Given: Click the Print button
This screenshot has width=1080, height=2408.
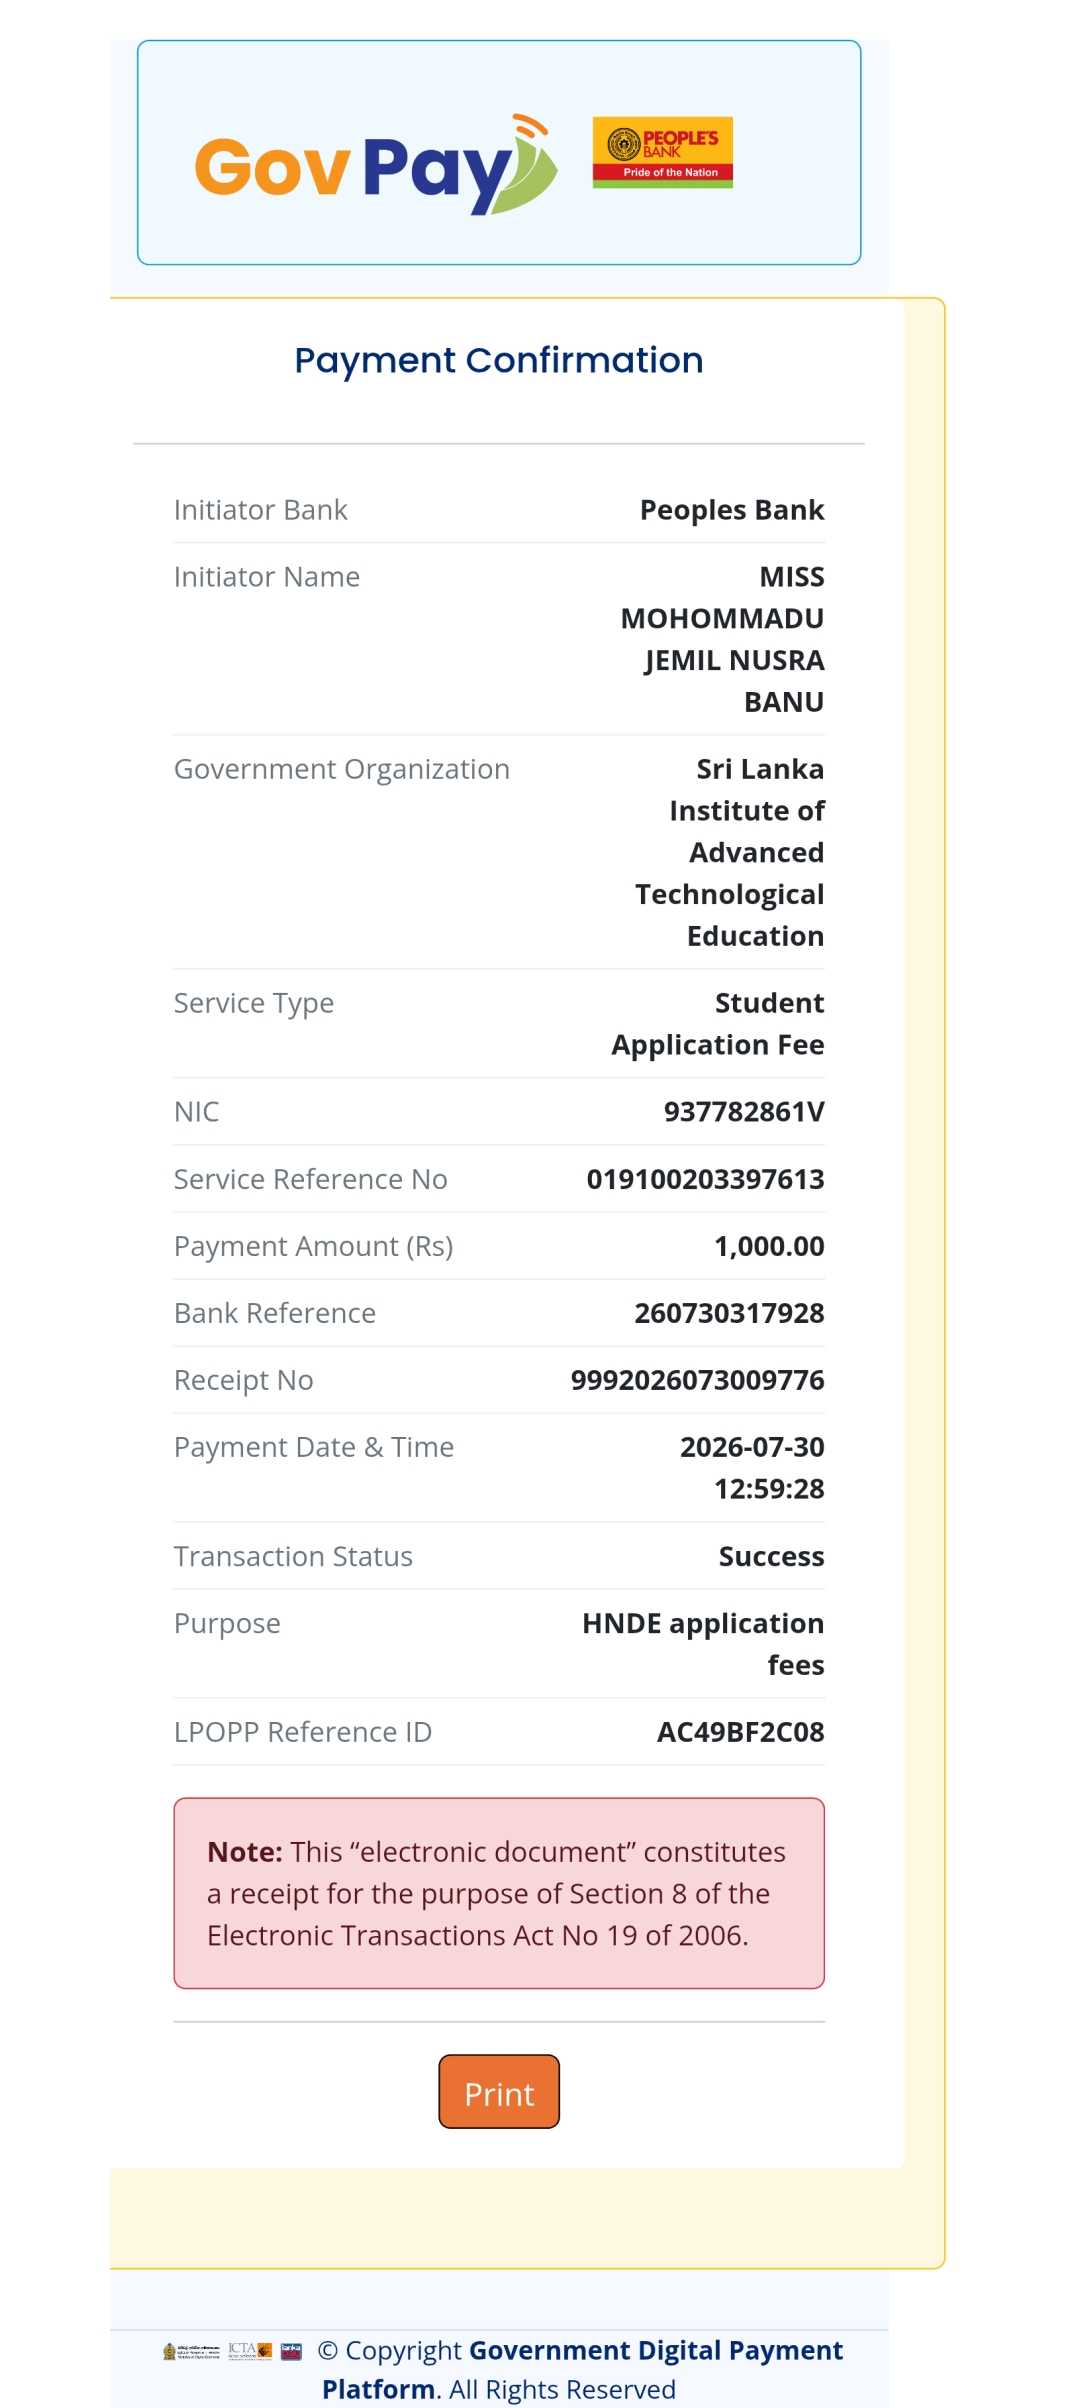Looking at the screenshot, I should pyautogui.click(x=499, y=2091).
